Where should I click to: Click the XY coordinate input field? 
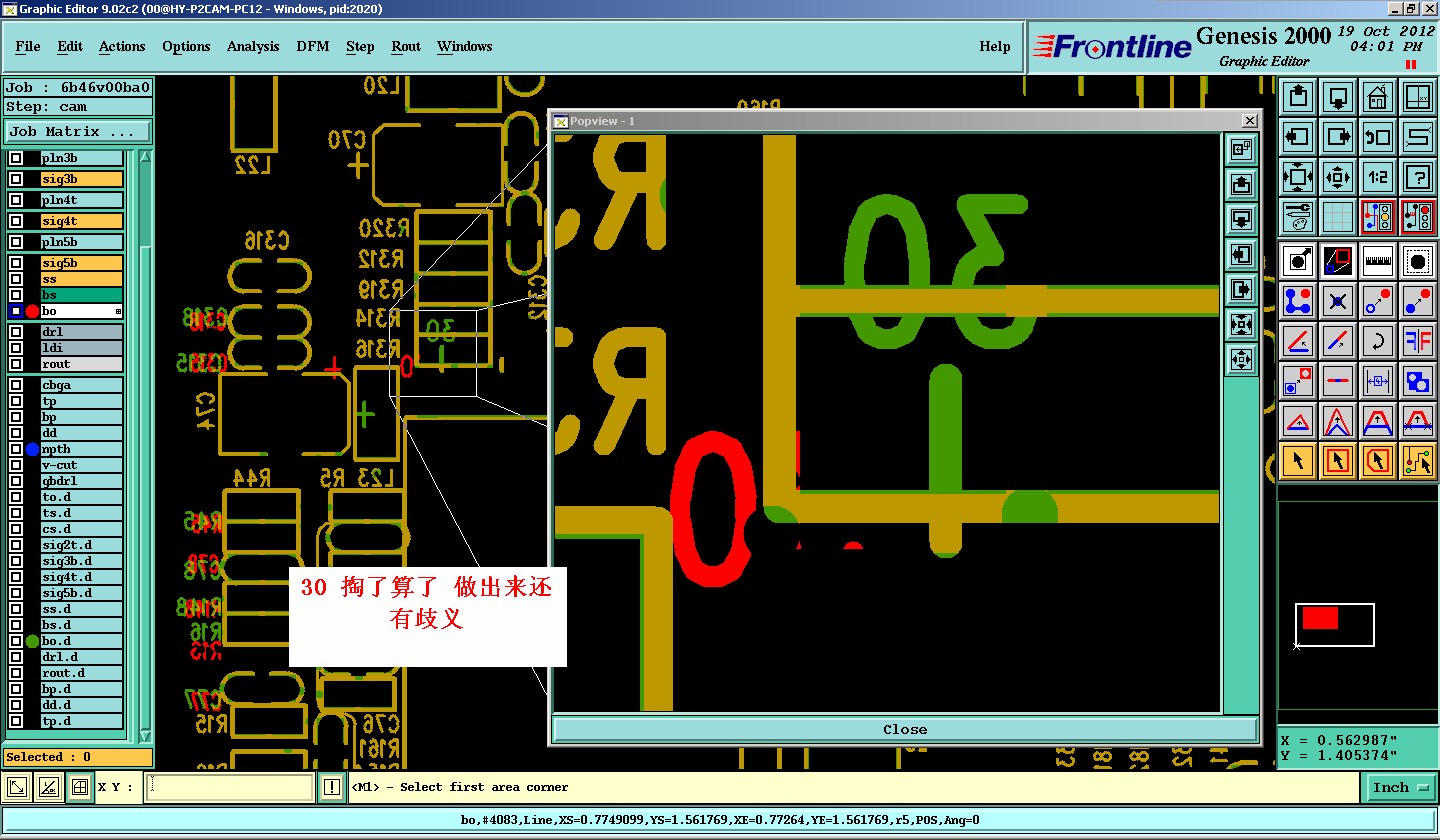pos(230,788)
